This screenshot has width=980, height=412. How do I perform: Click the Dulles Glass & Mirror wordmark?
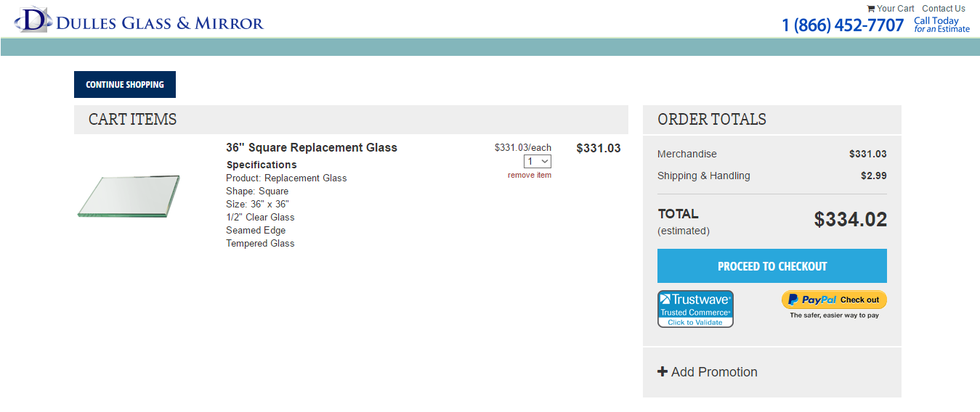160,23
